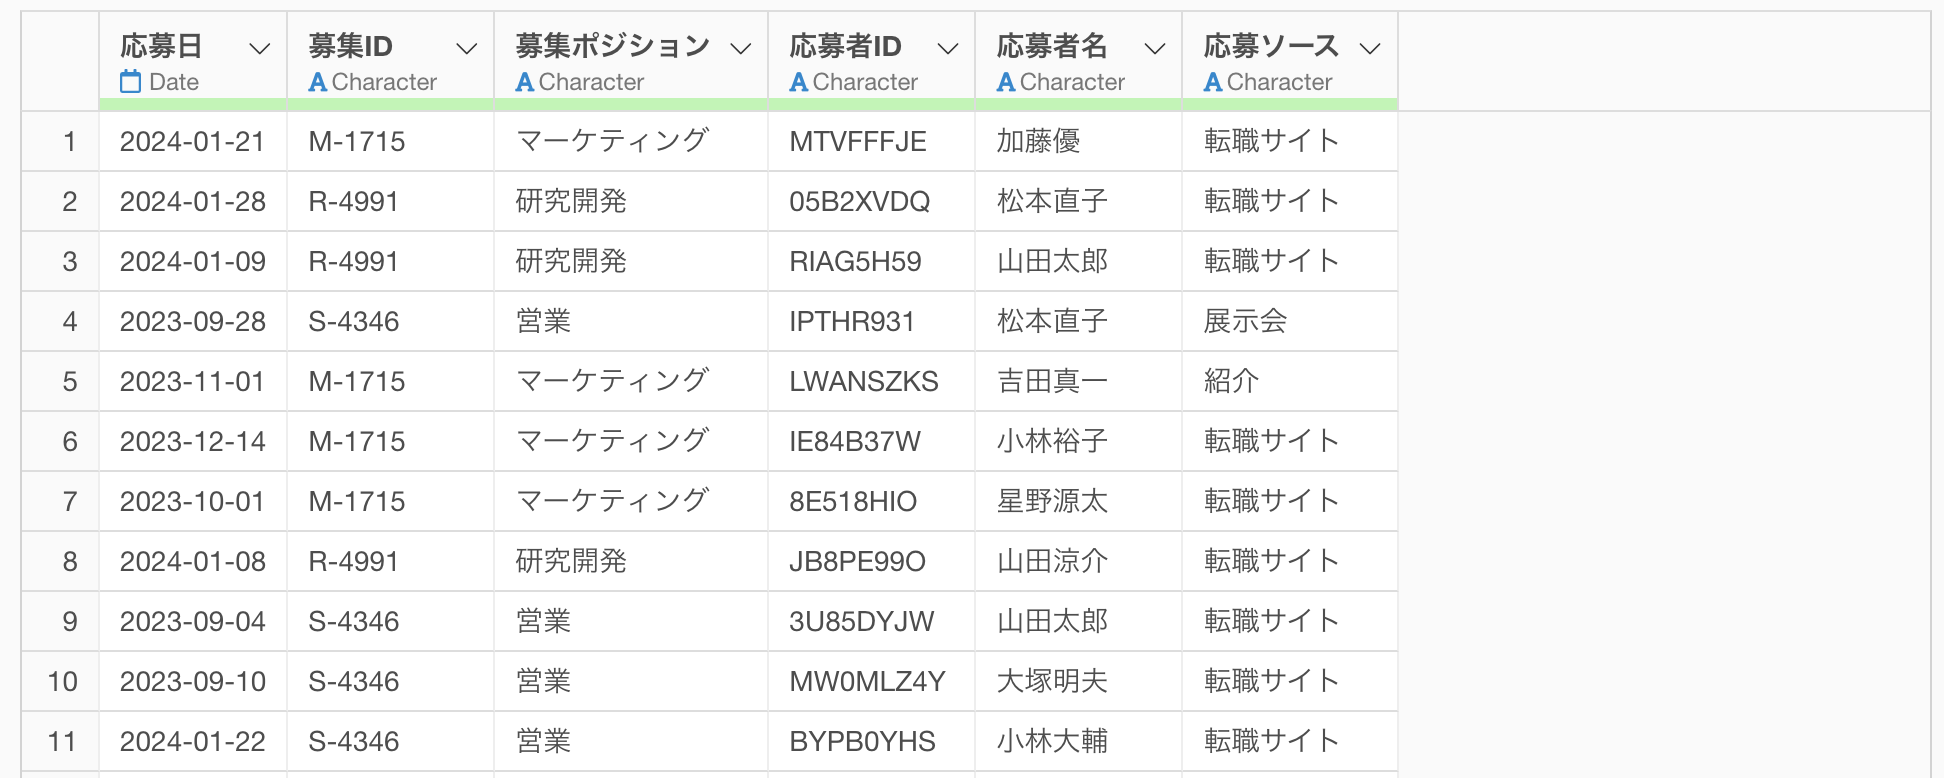Click the cell with date 2023-09-28

tap(193, 321)
